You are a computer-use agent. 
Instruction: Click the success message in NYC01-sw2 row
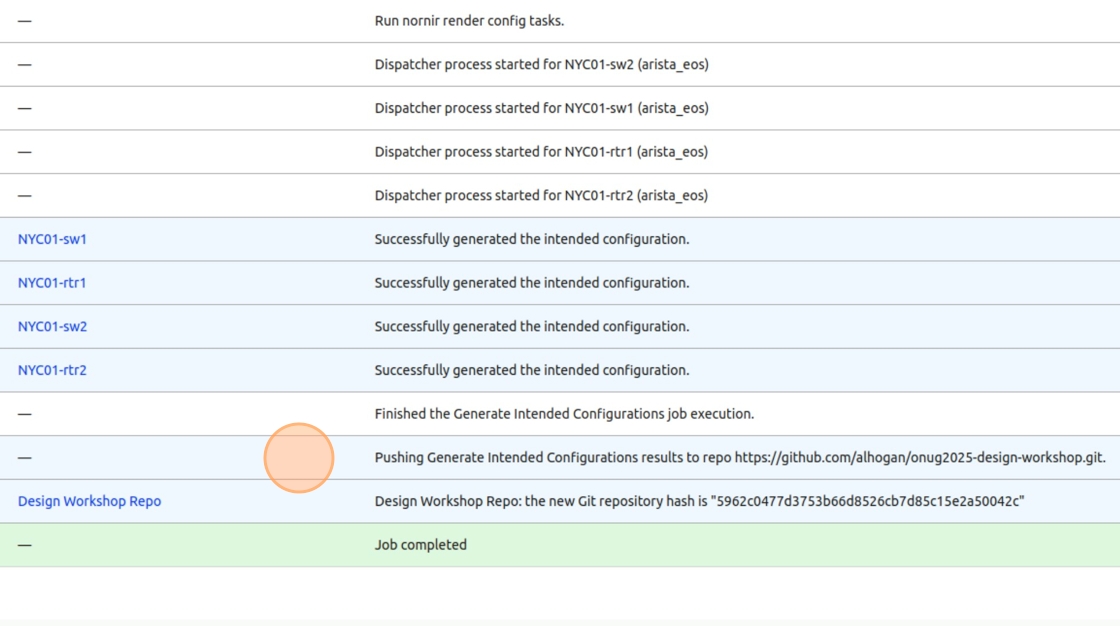tap(531, 327)
